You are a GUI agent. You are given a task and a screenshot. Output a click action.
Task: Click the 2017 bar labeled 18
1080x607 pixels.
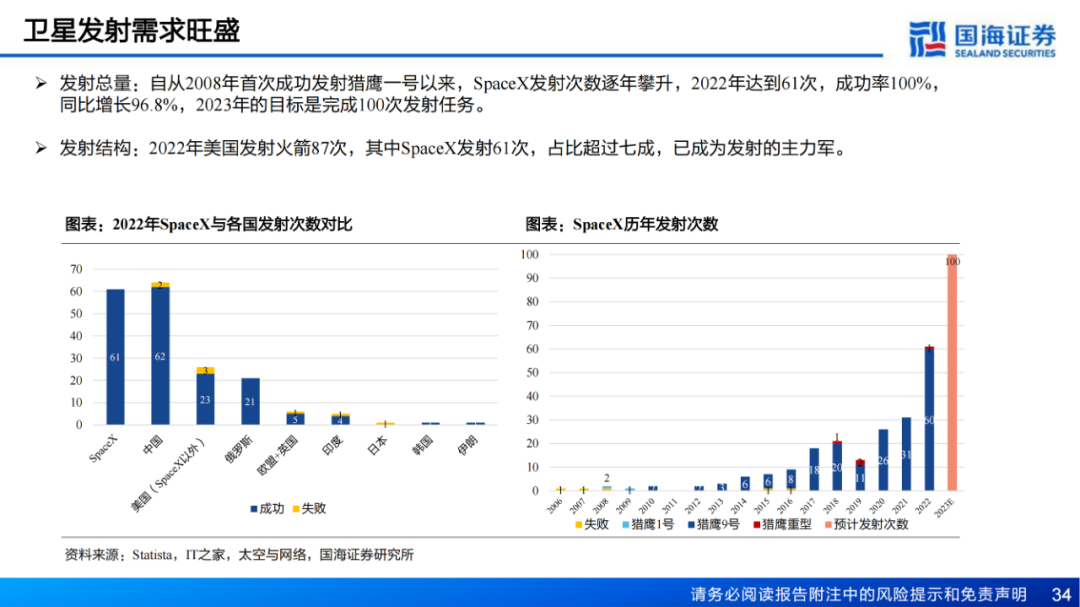tap(814, 469)
